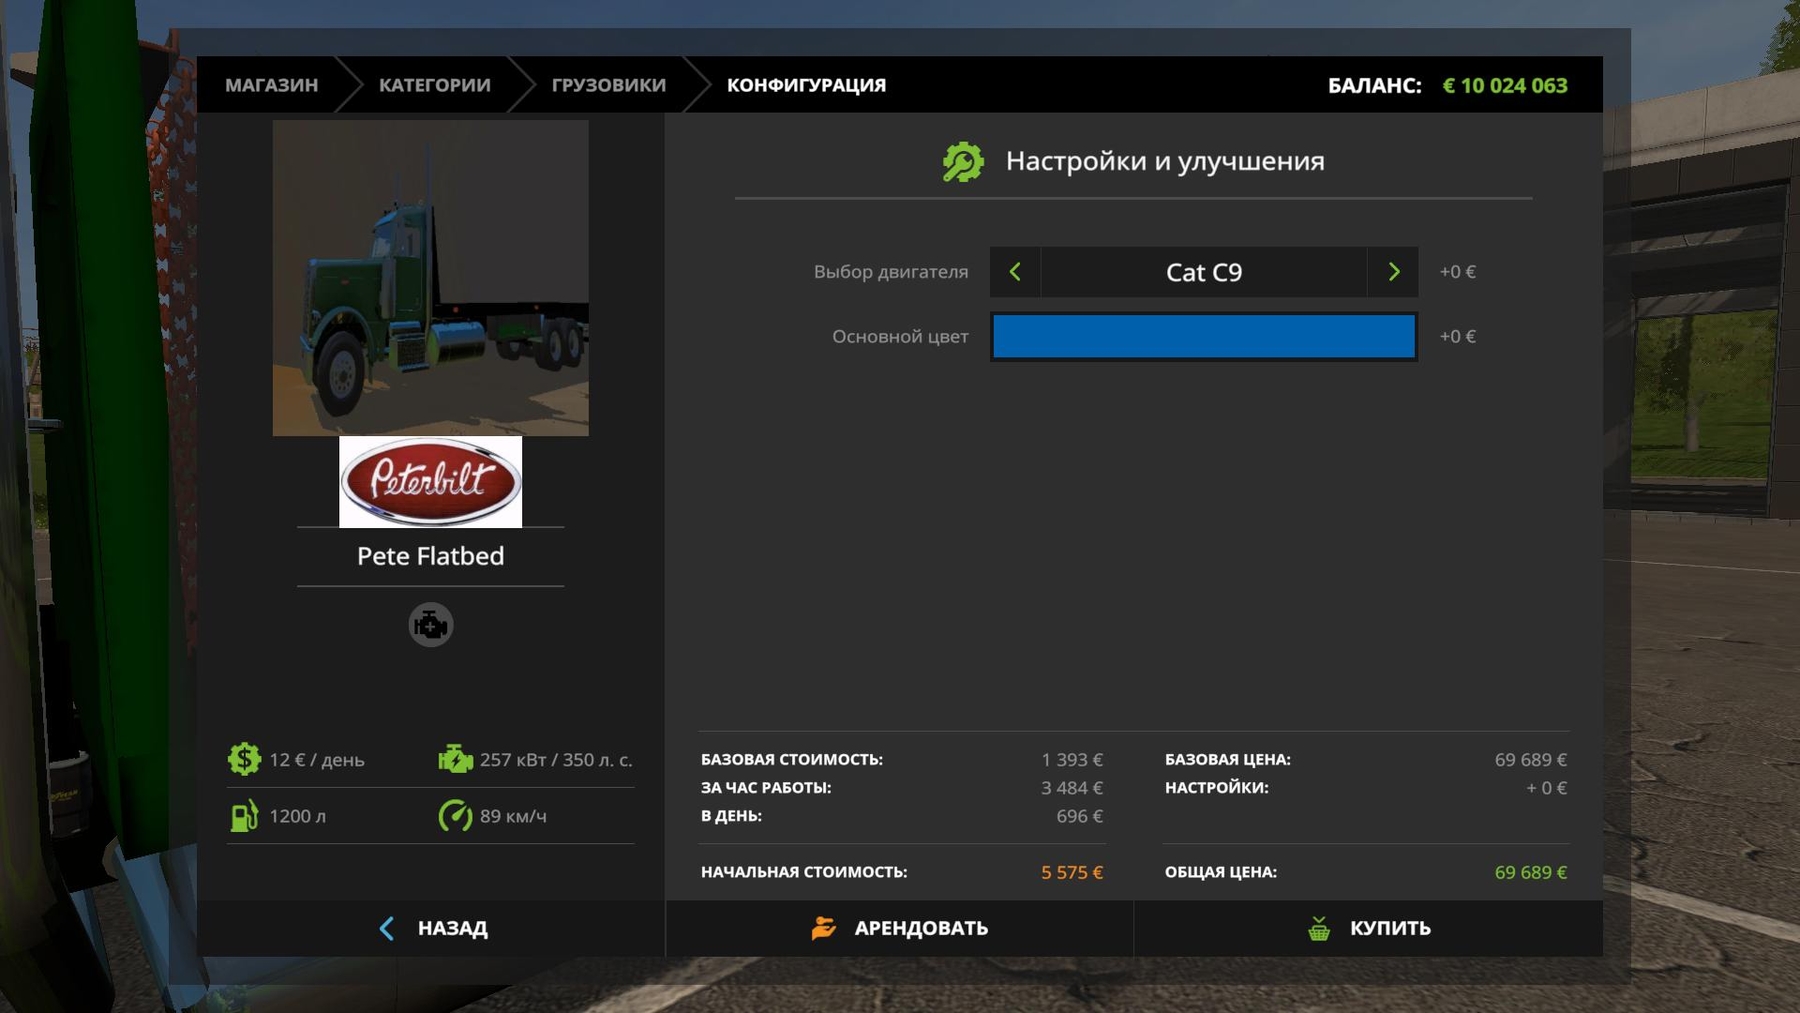Click the engine icon under Pete Flatbed
This screenshot has width=1800, height=1013.
431,625
